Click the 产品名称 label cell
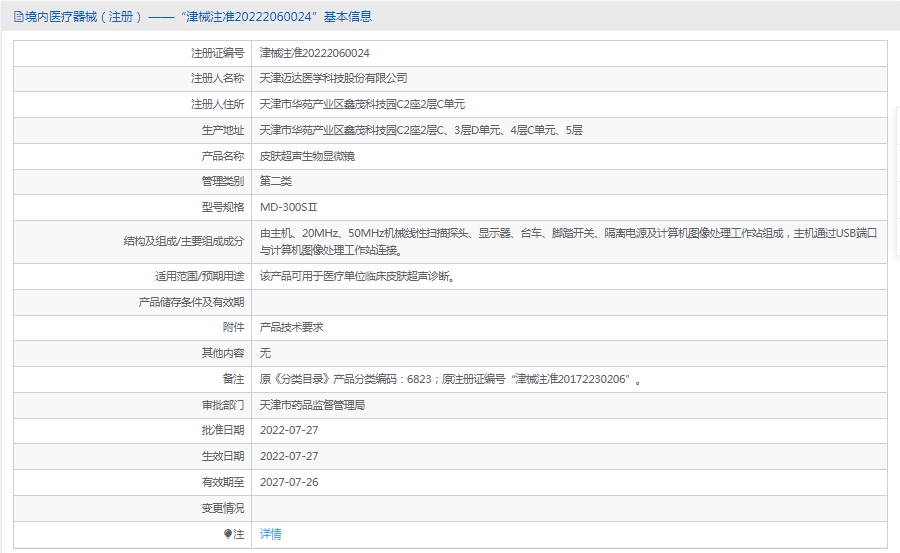 coord(133,156)
